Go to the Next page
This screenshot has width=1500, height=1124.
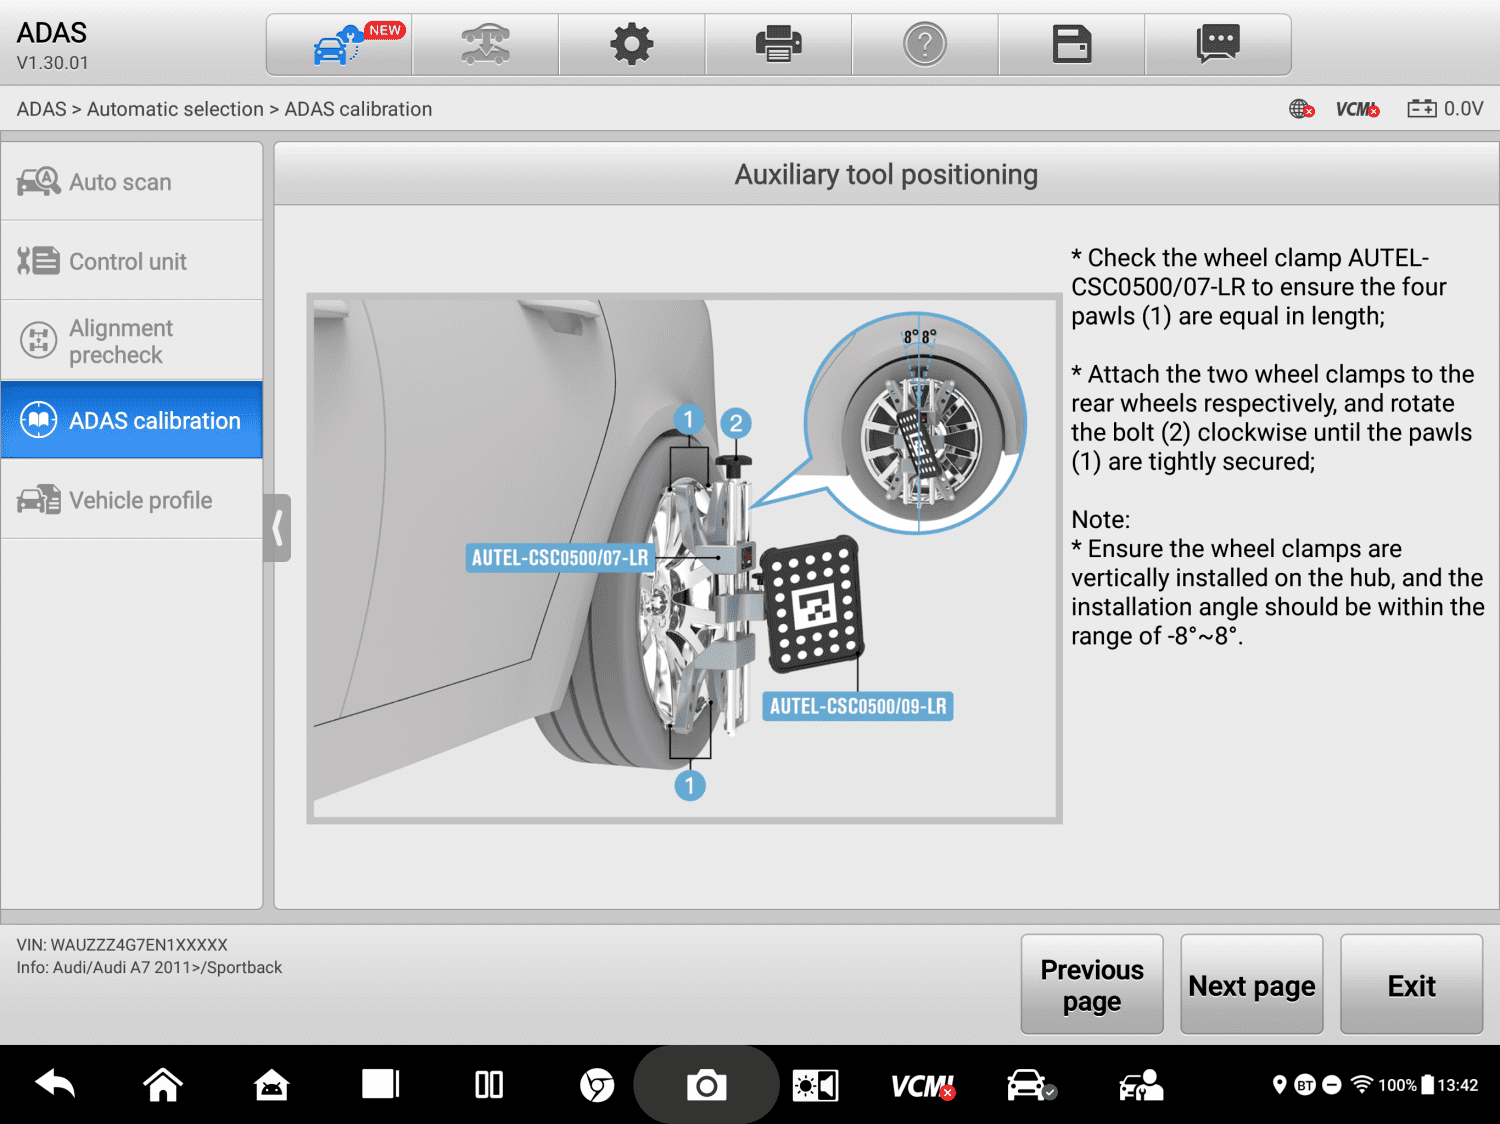tap(1251, 984)
